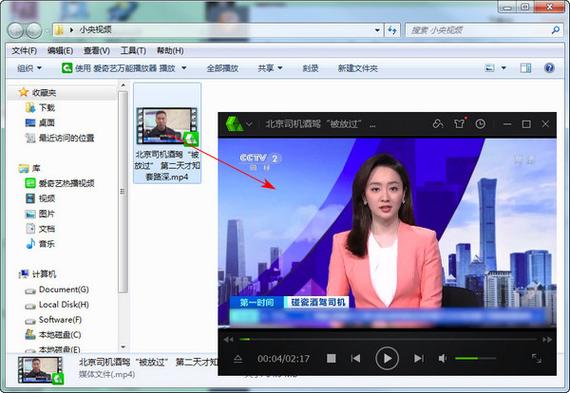Image resolution: width=570 pixels, height=393 pixels.
Task: Change the view mode icon
Action: coord(490,68)
